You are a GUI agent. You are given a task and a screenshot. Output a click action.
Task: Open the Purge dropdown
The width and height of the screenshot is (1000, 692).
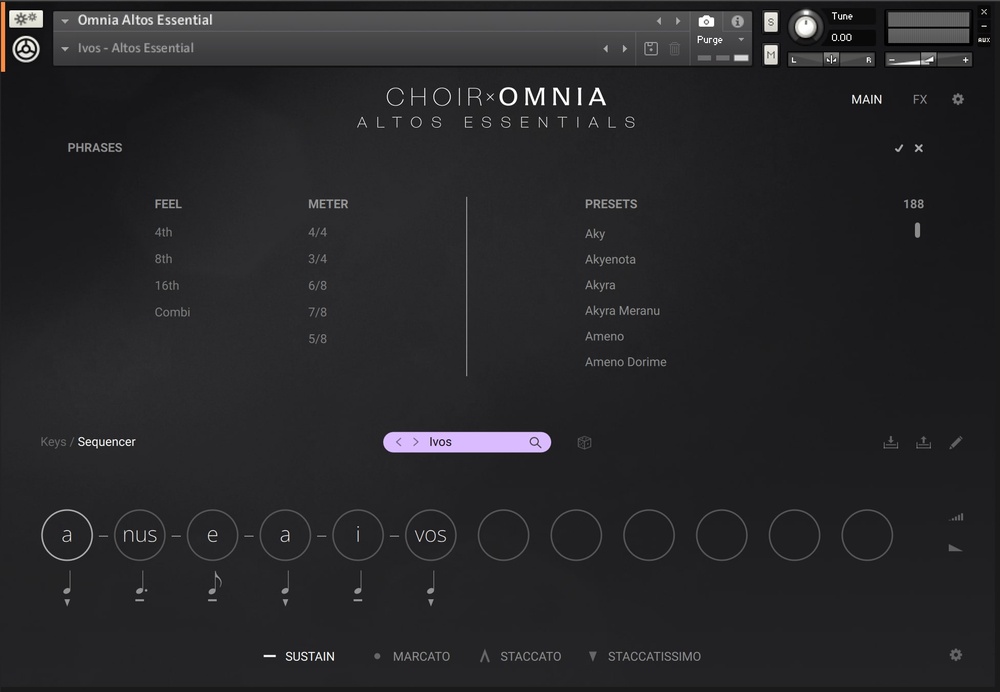pyautogui.click(x=739, y=41)
